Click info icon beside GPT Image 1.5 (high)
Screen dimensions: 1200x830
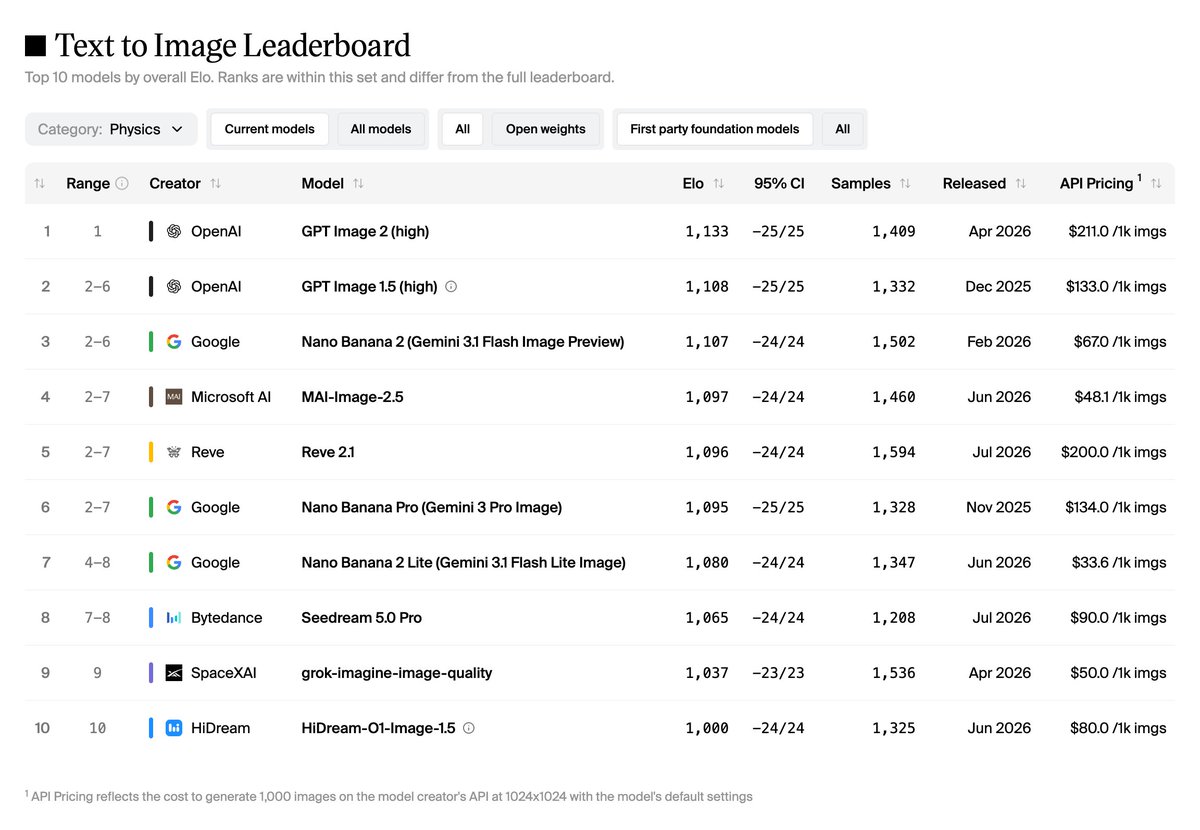tap(451, 286)
